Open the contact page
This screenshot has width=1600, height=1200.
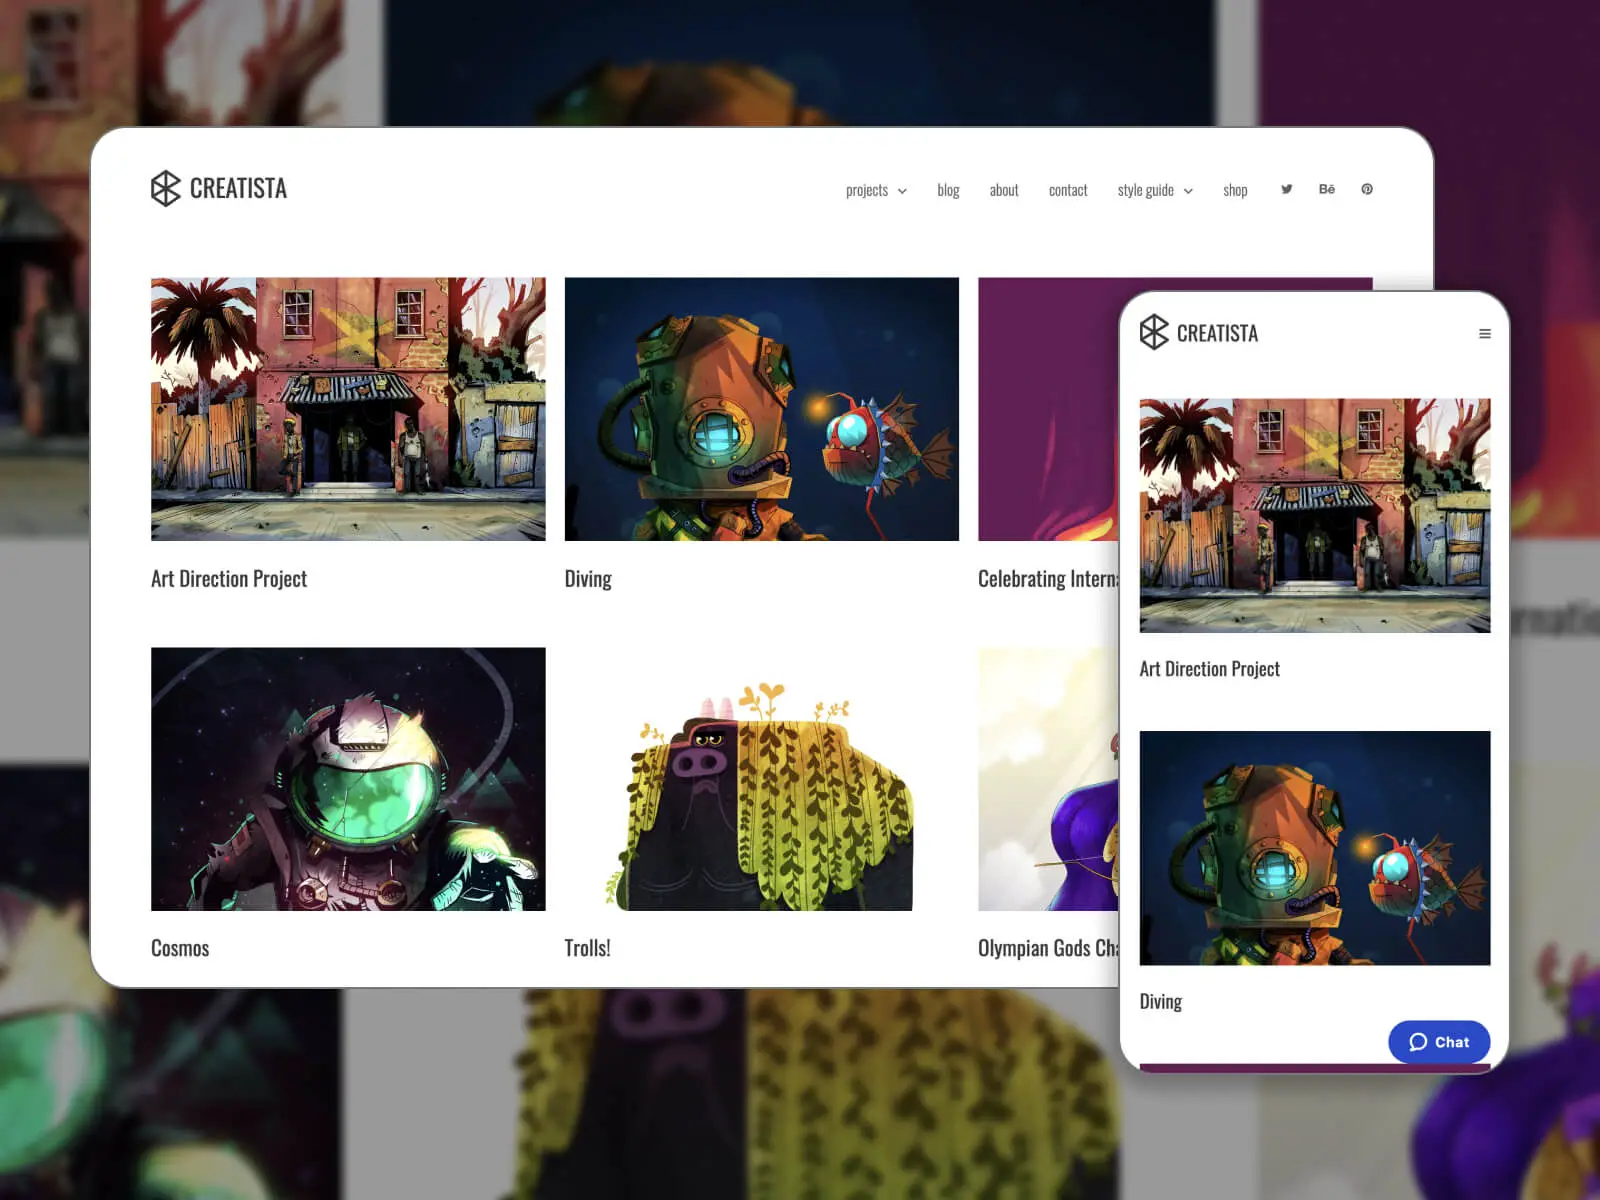(x=1068, y=190)
